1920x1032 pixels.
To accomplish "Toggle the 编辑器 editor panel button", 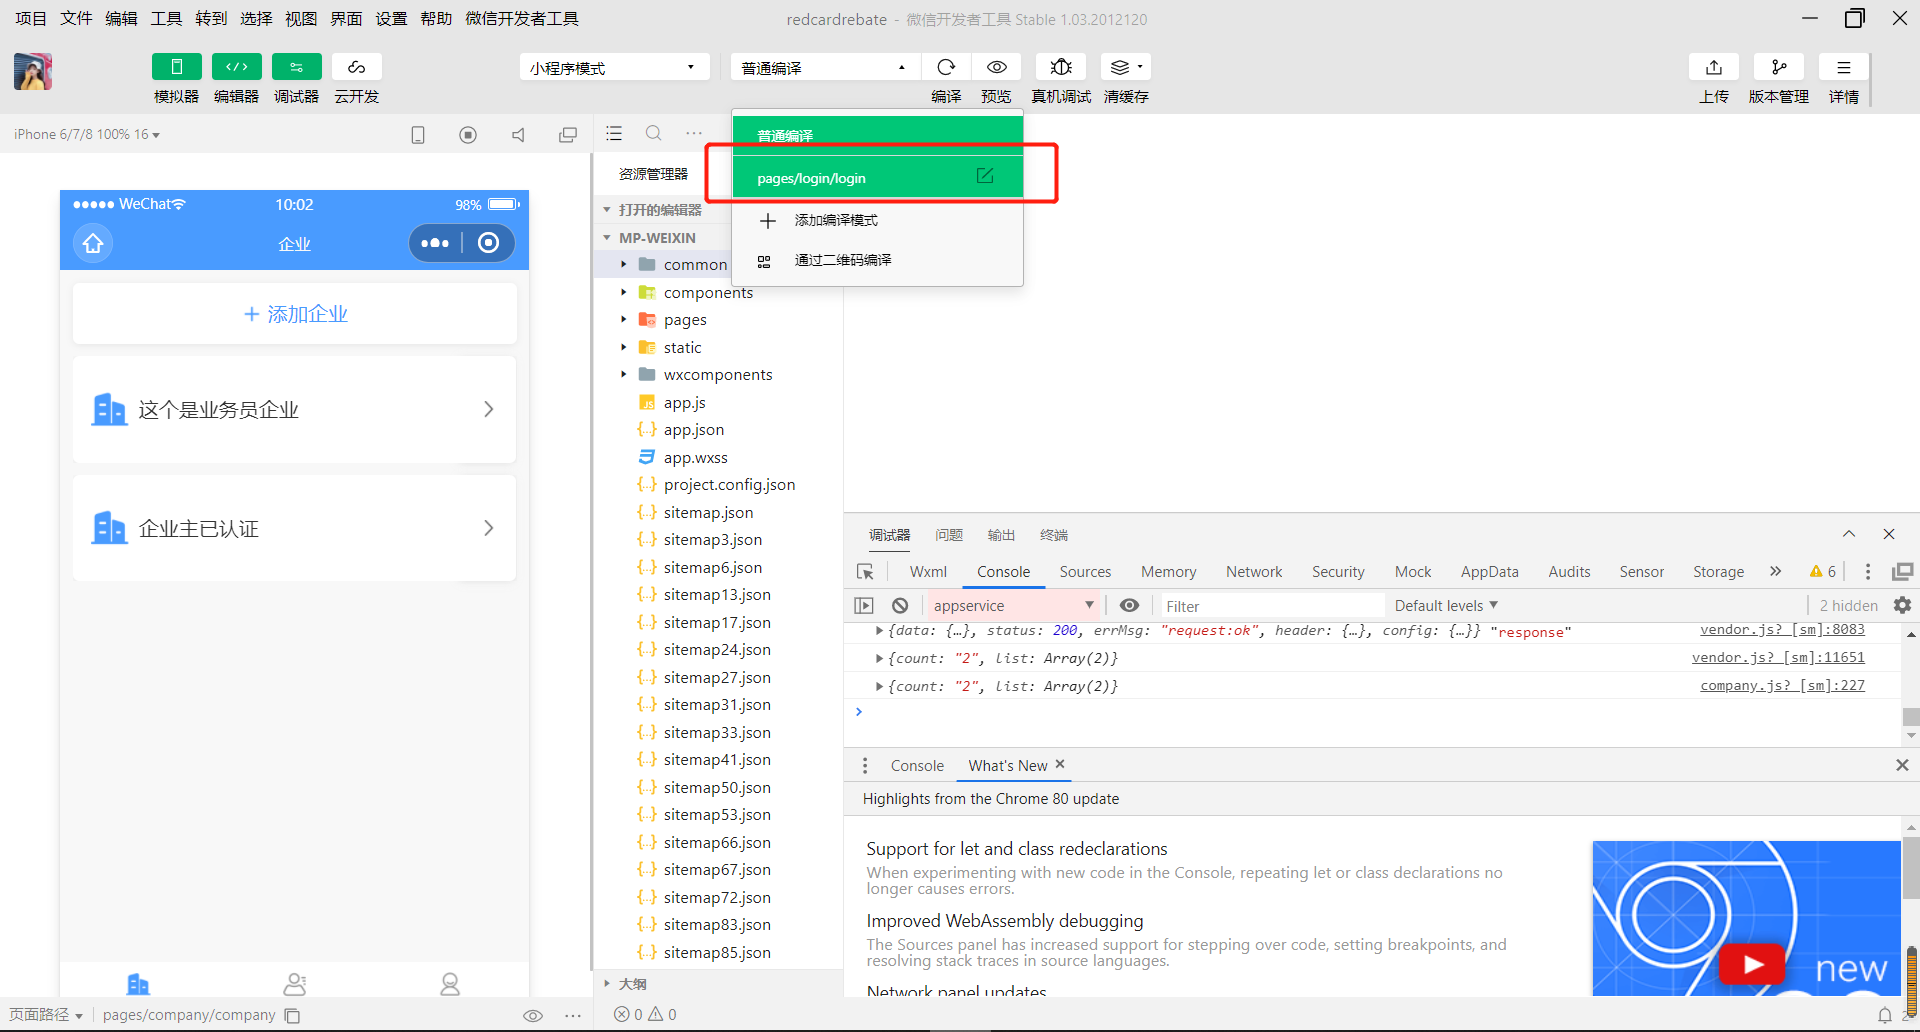I will pyautogui.click(x=237, y=67).
